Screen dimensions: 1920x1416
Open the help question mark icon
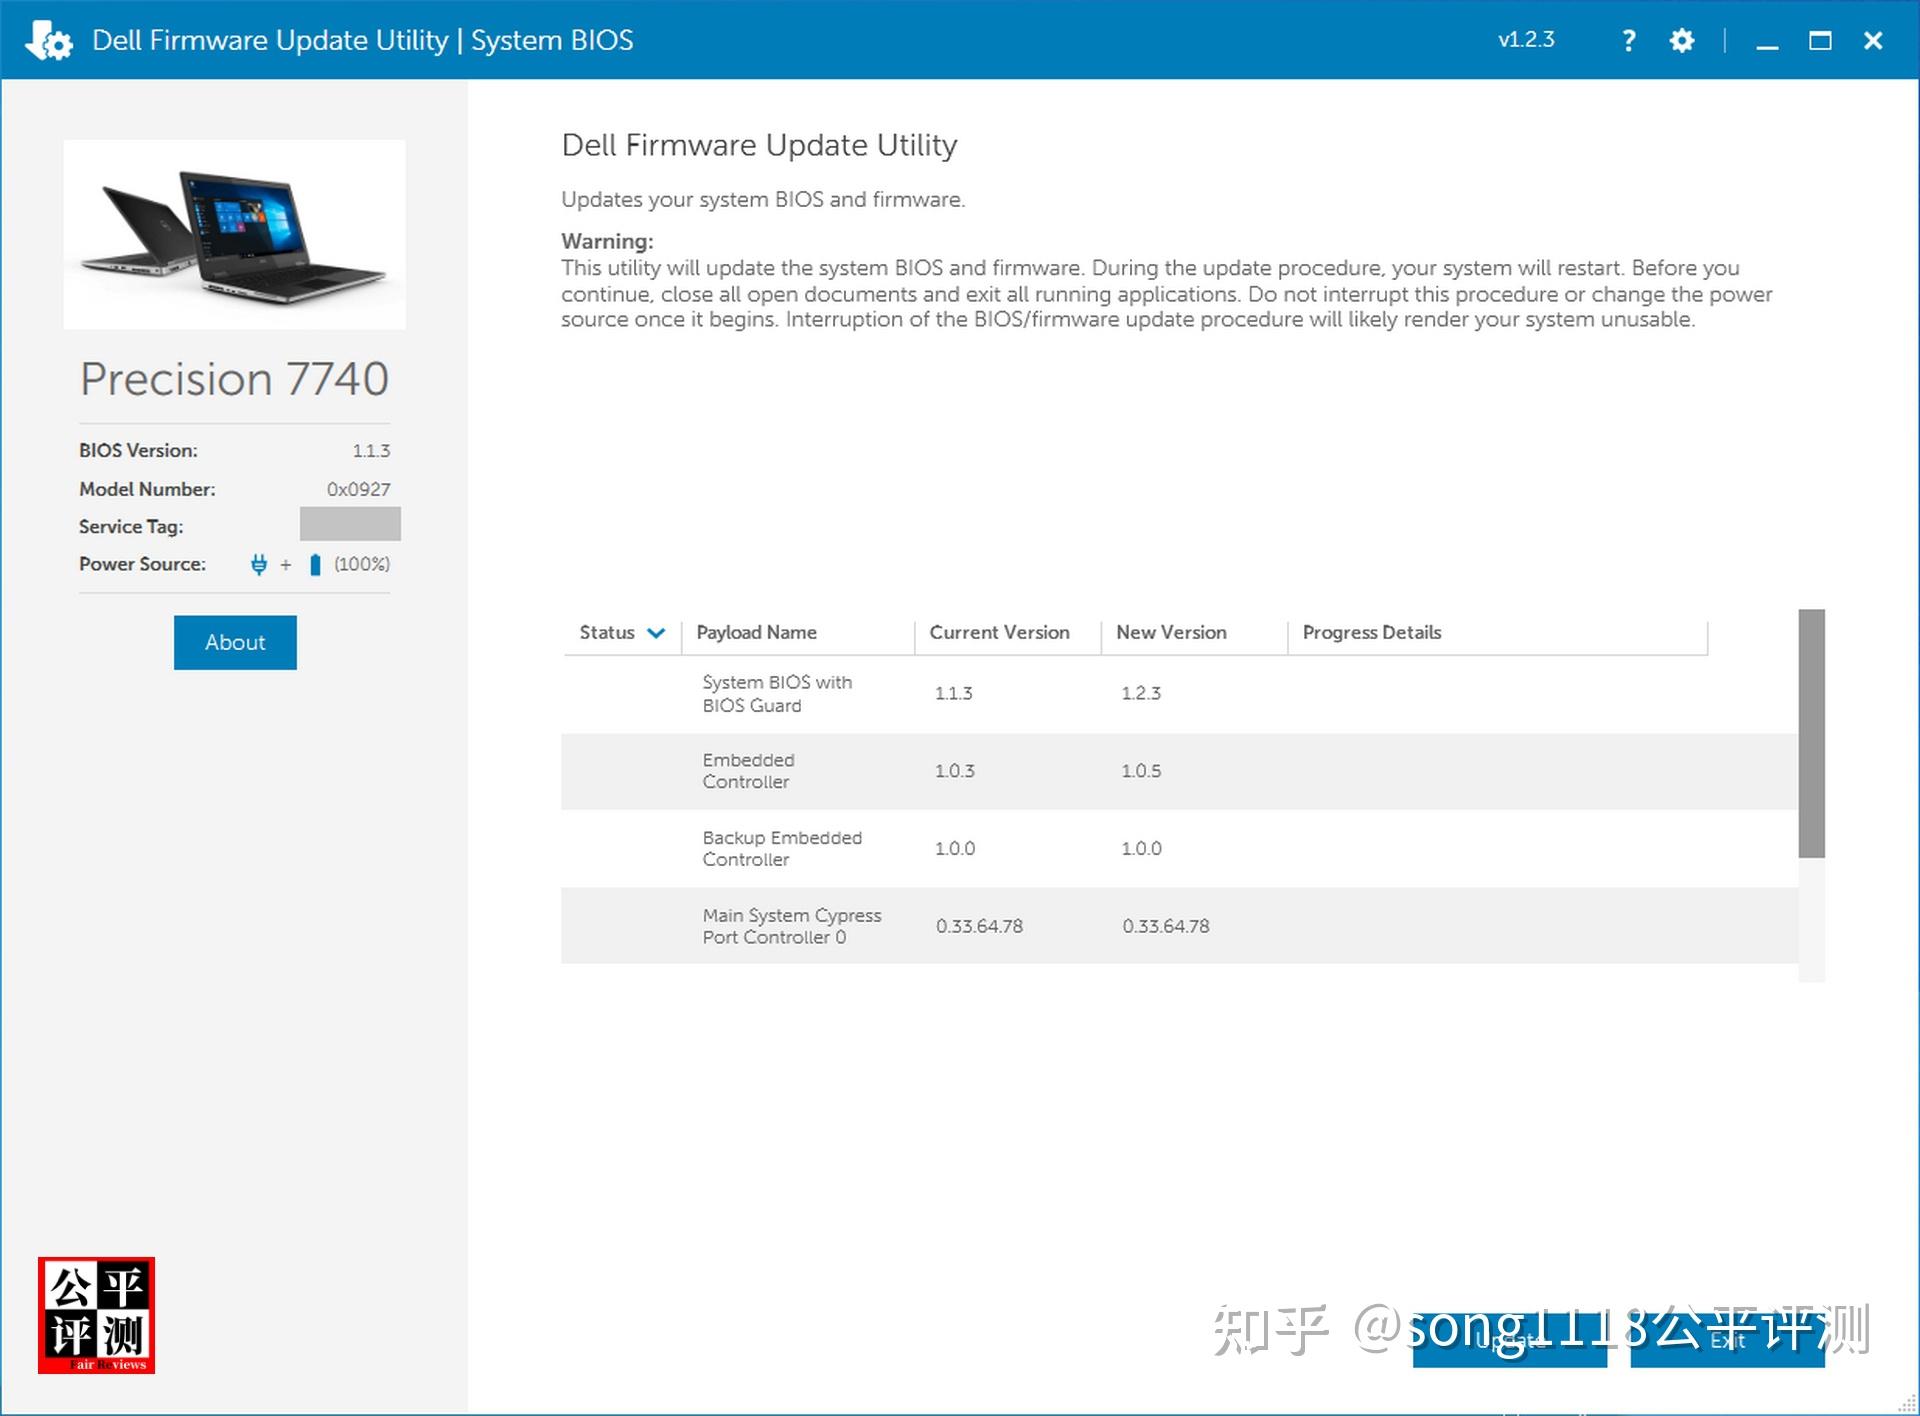point(1629,40)
